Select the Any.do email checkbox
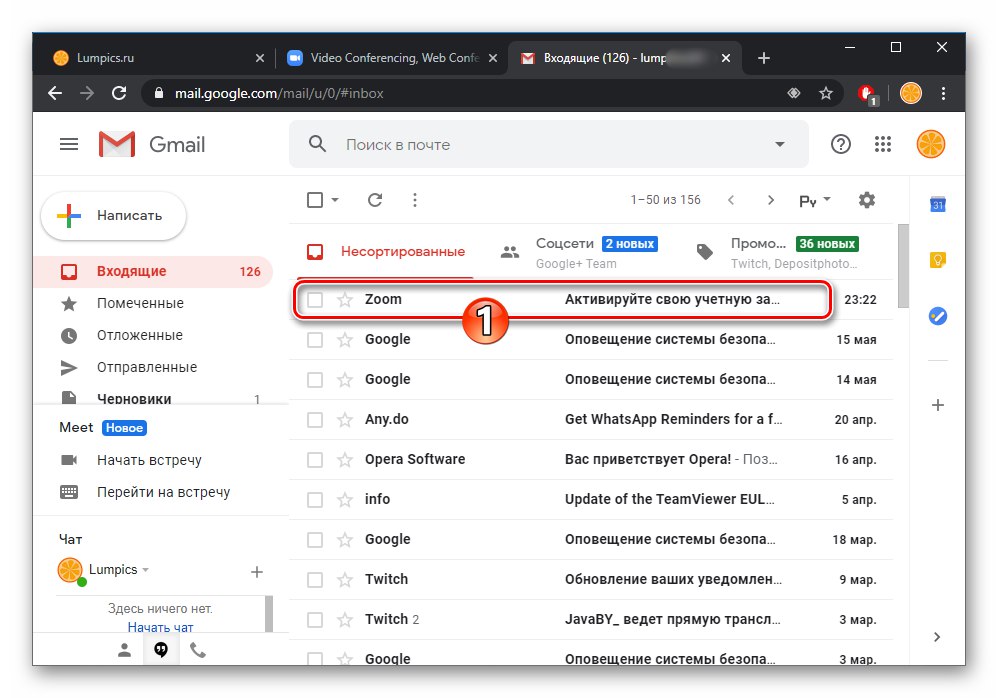This screenshot has height=698, width=998. [x=315, y=420]
